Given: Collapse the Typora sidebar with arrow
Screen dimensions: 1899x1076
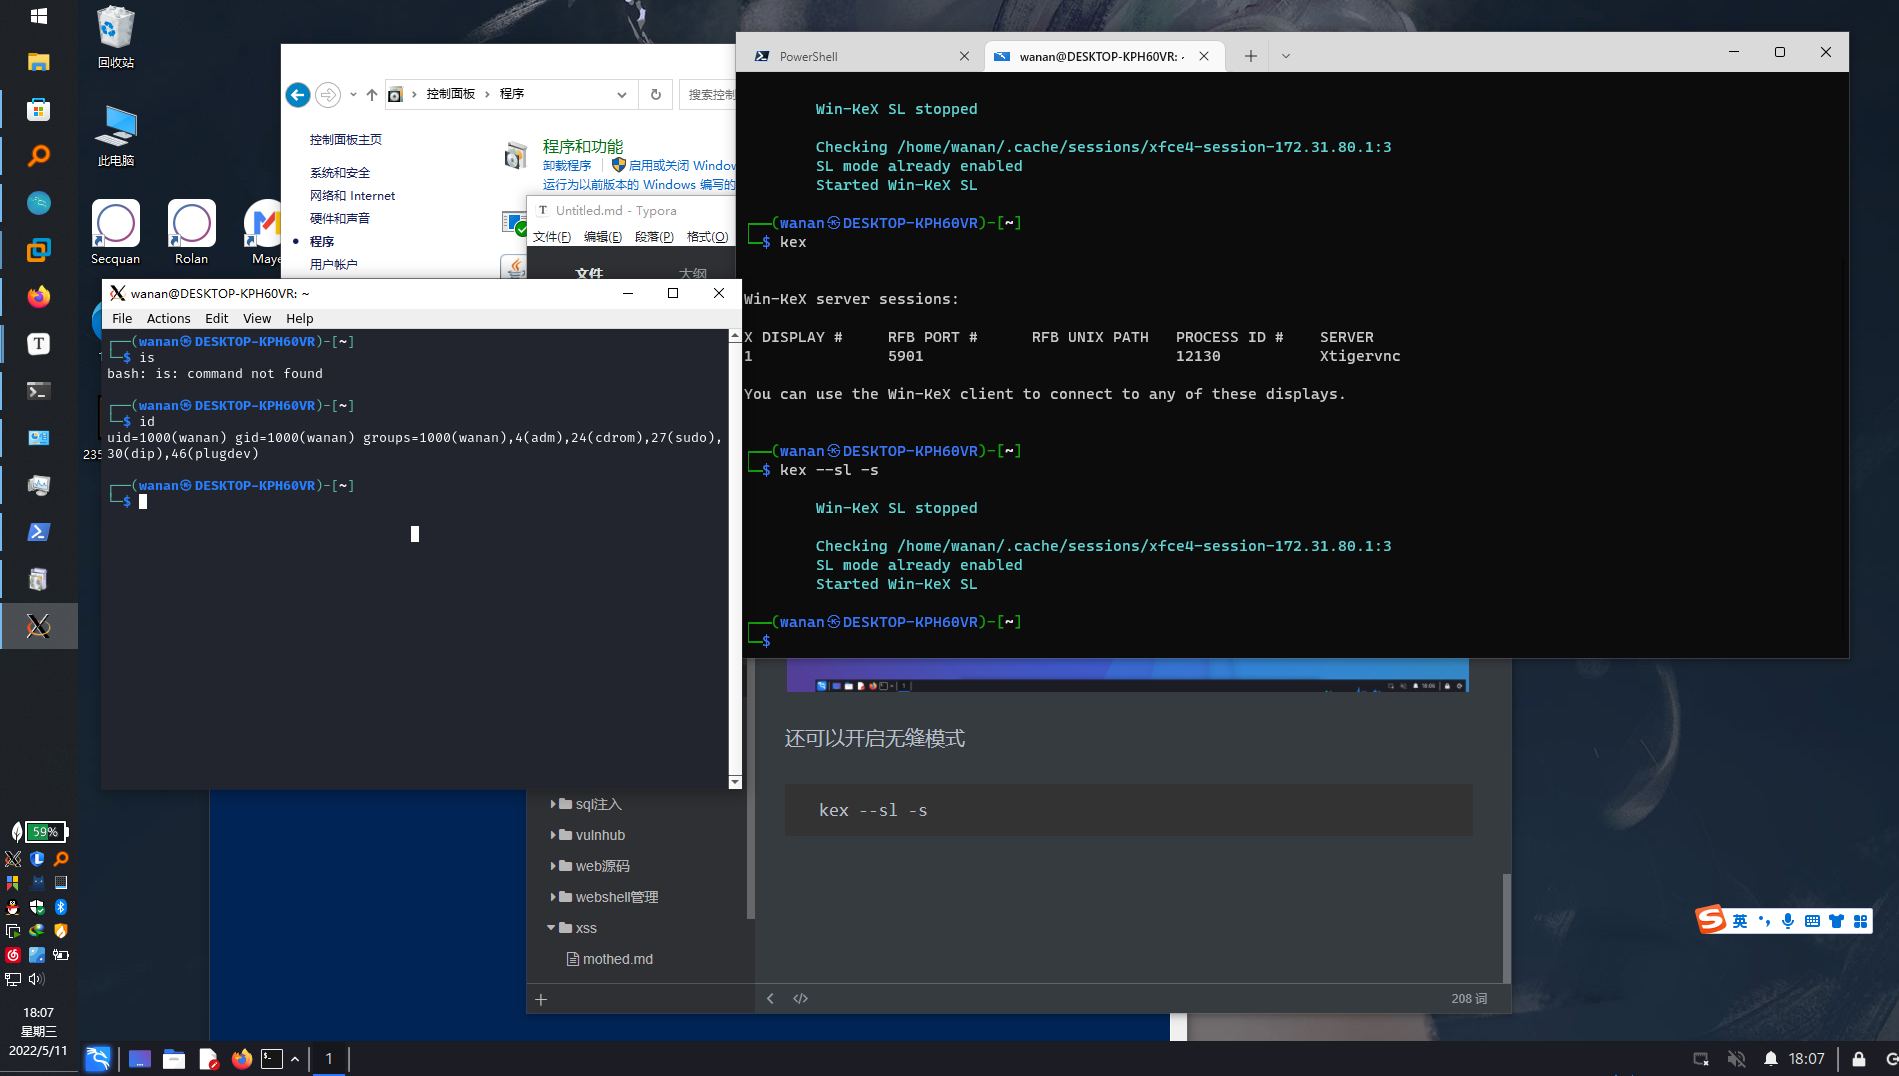Looking at the screenshot, I should [x=770, y=998].
